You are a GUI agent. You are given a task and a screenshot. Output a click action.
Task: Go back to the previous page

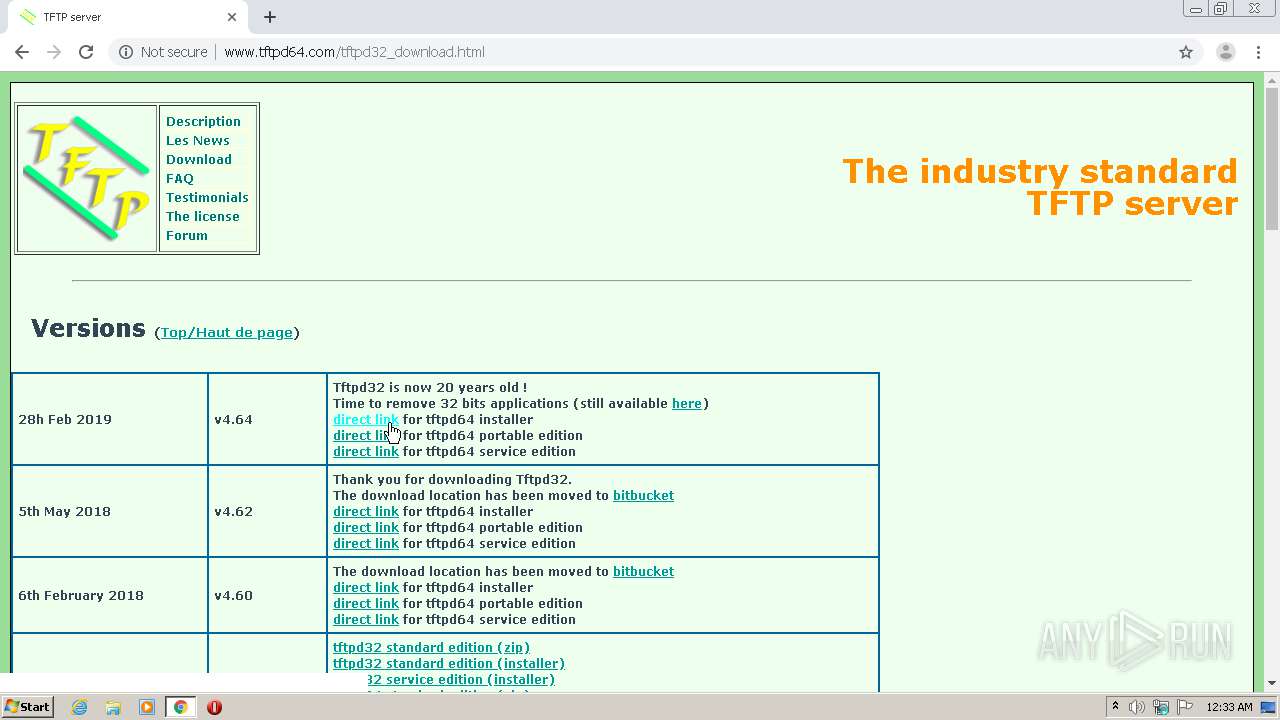(x=22, y=52)
